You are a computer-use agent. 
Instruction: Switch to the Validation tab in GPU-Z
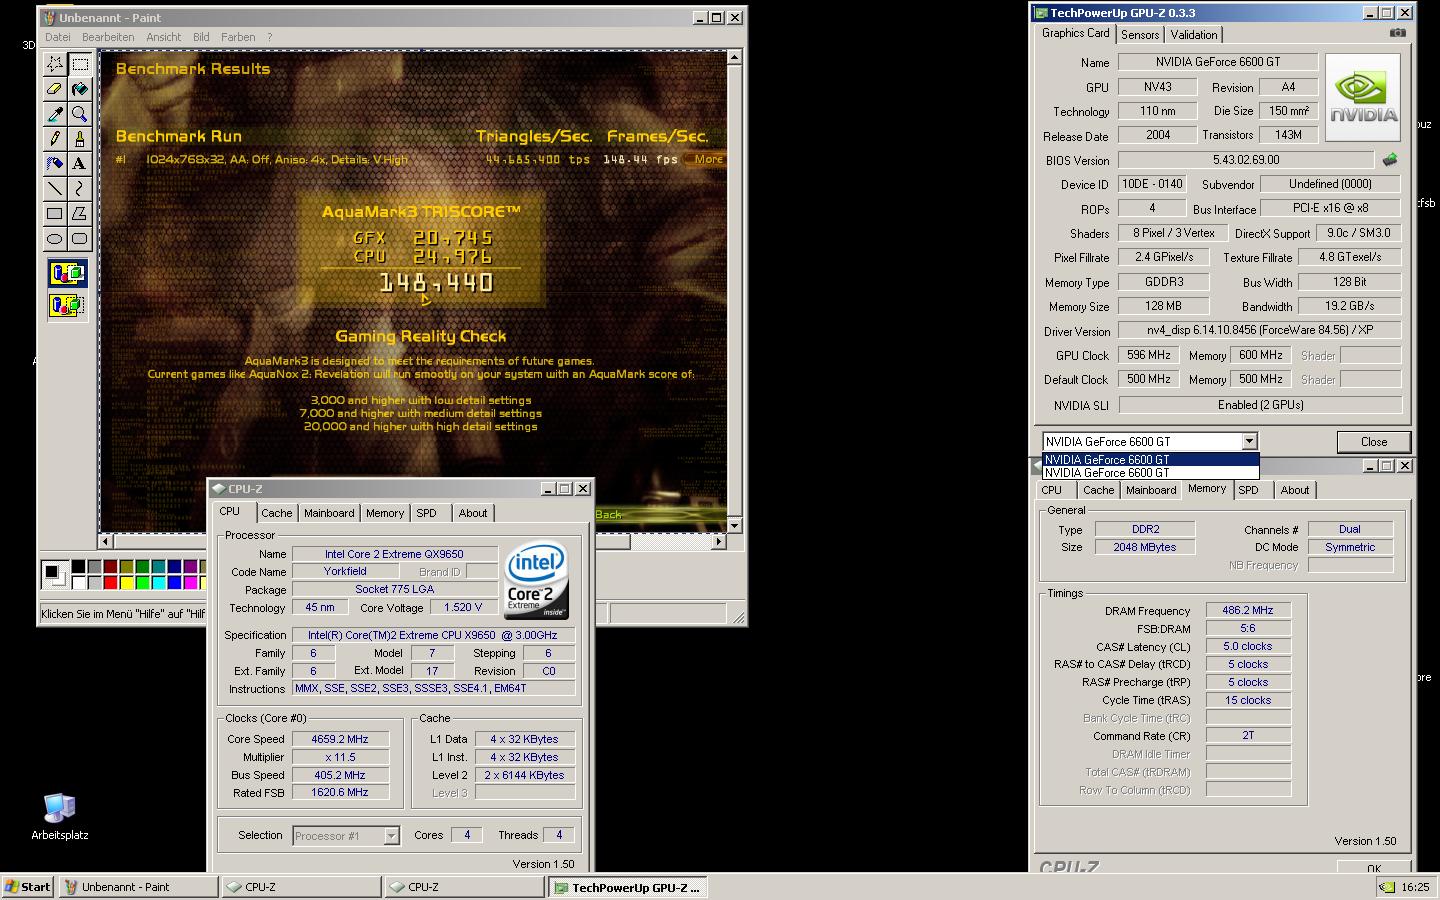1194,34
